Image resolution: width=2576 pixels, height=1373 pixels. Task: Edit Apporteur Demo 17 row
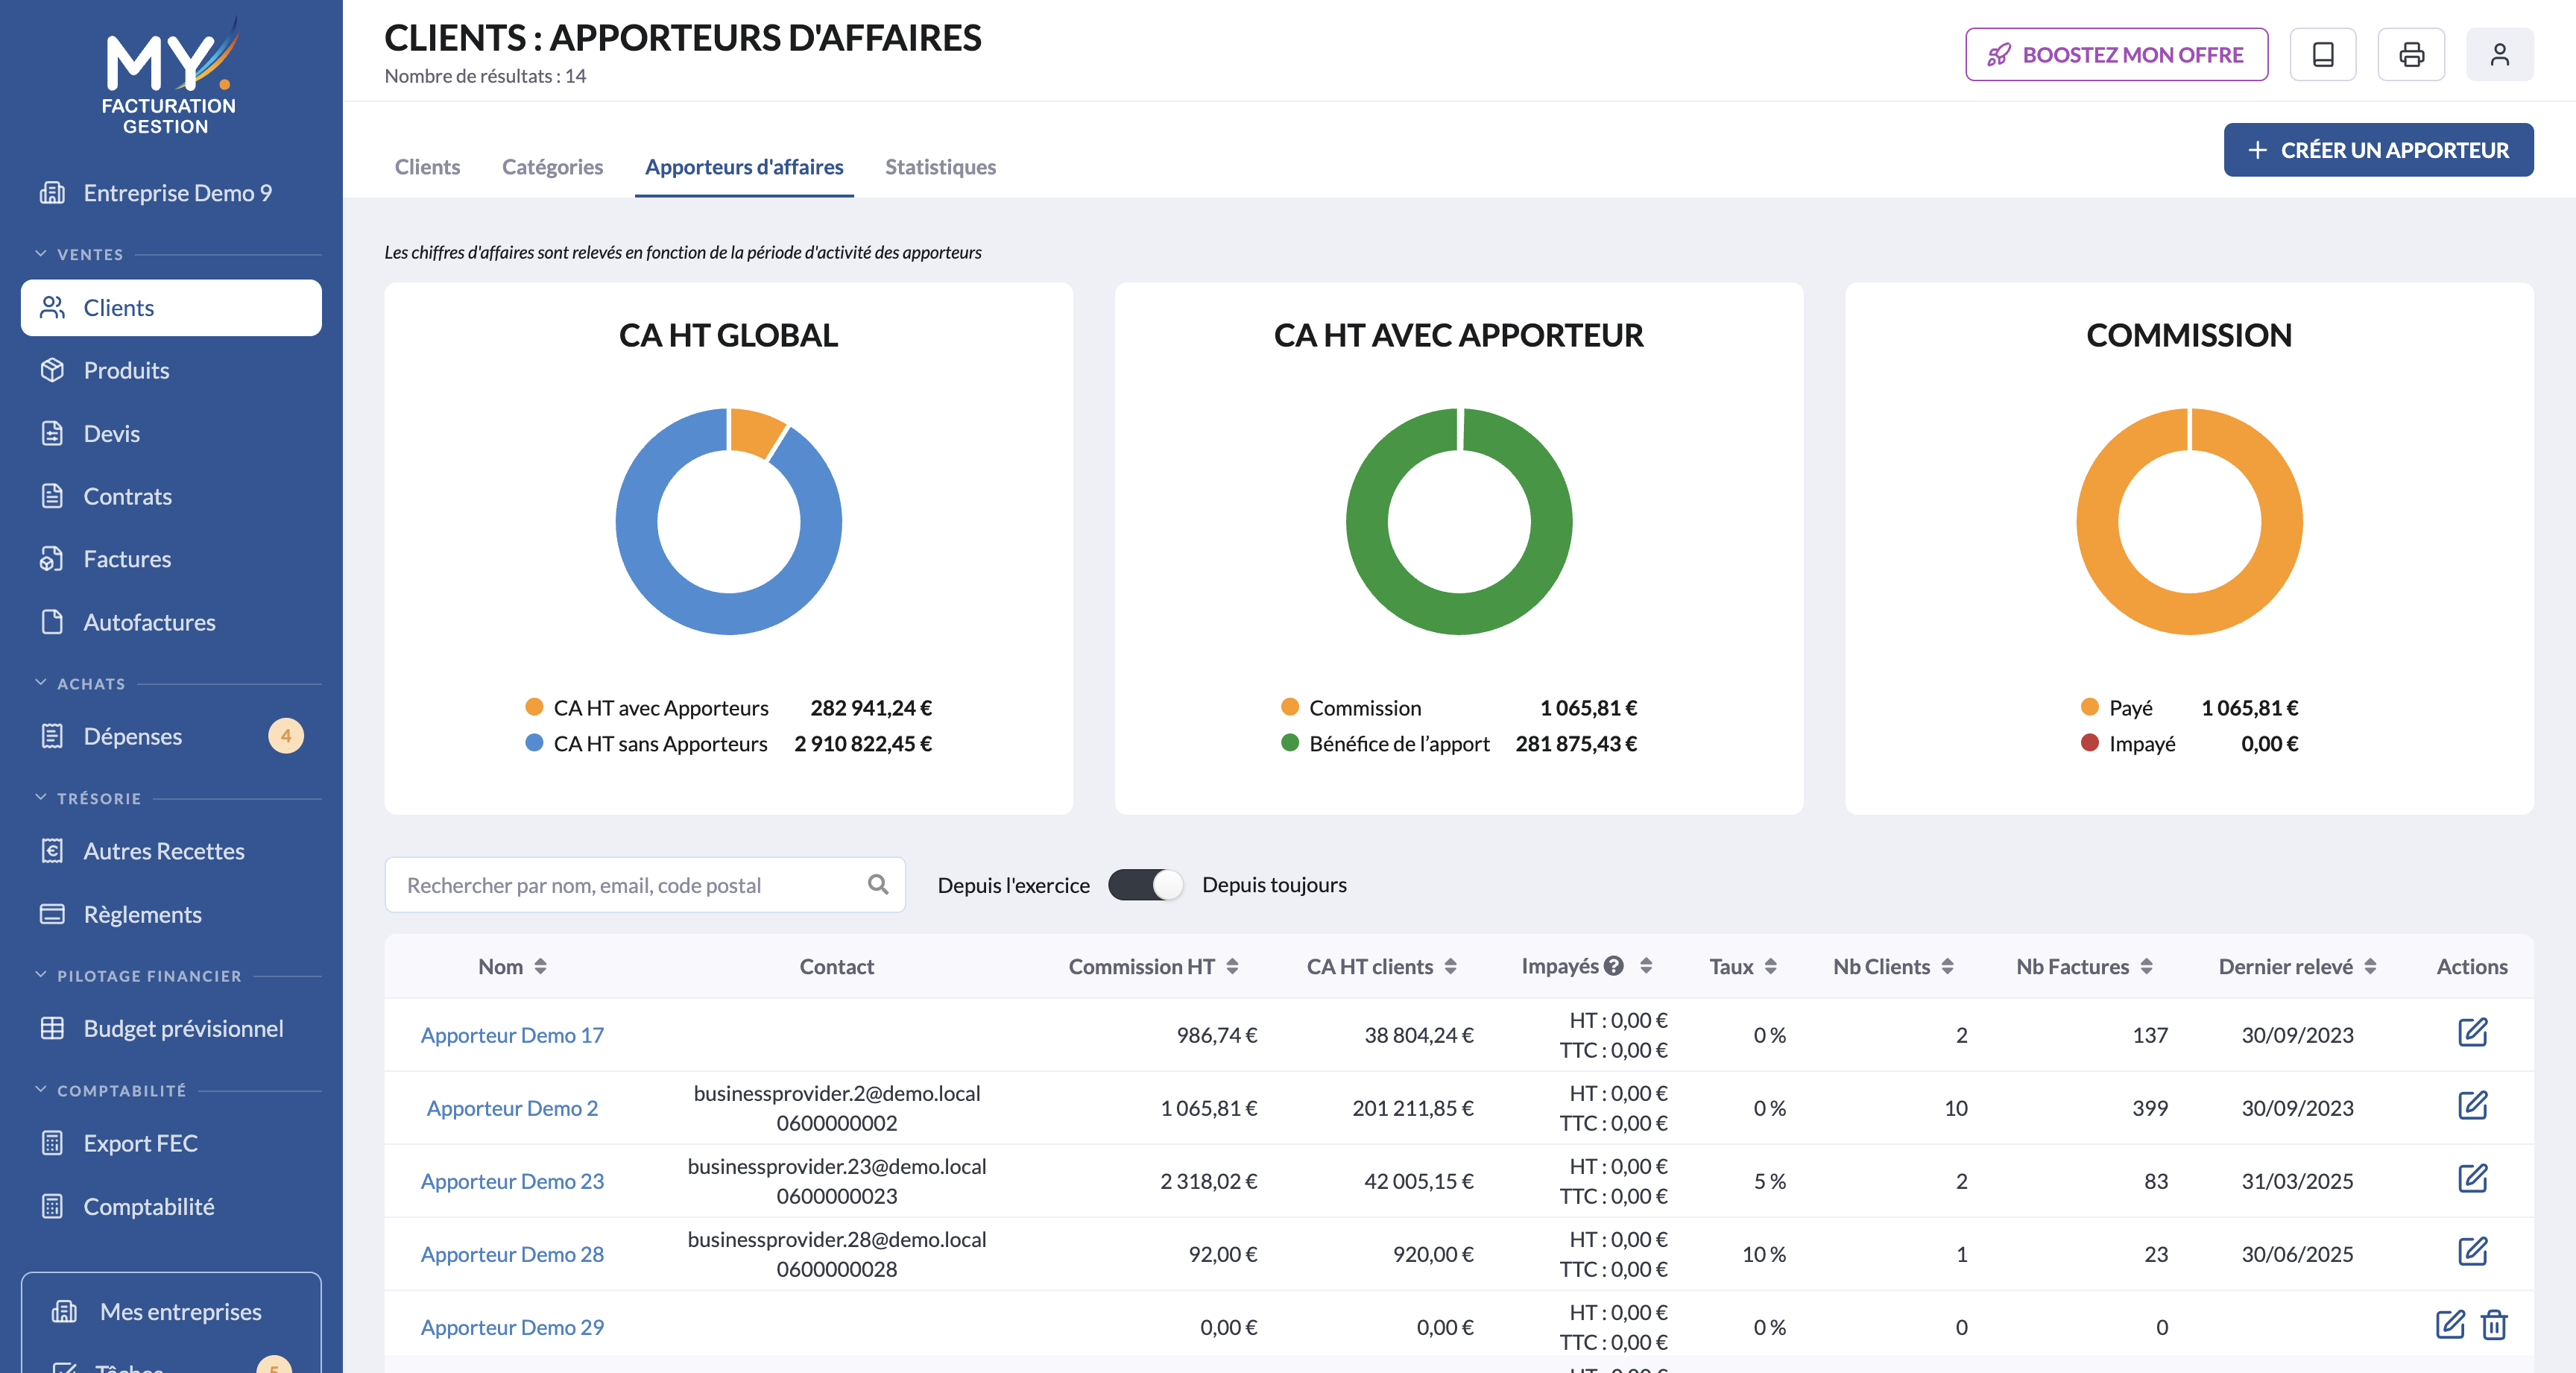2472,1032
